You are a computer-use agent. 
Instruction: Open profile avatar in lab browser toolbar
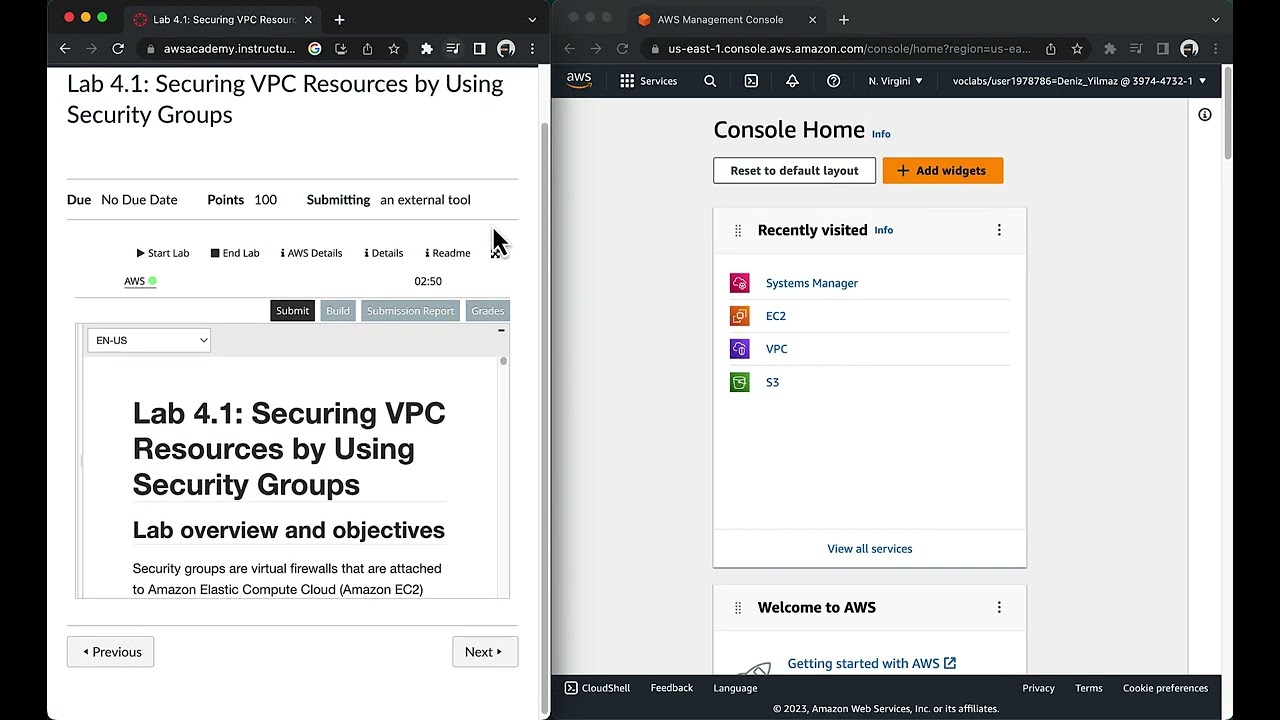pyautogui.click(x=506, y=48)
